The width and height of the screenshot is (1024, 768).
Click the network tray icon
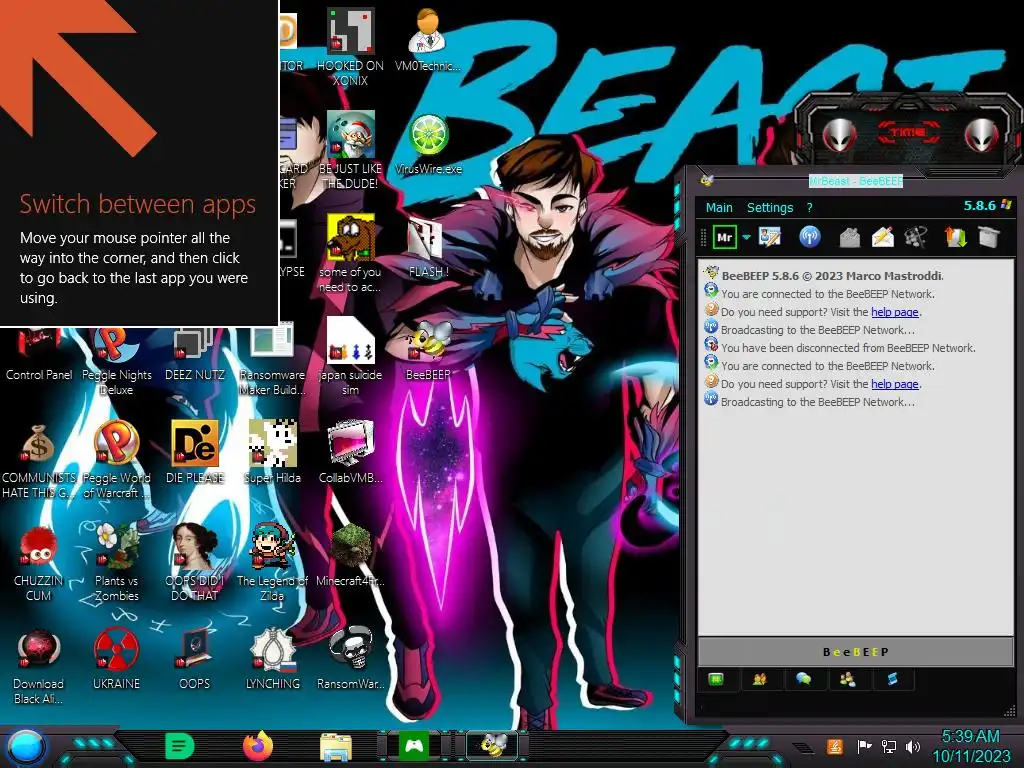click(889, 746)
